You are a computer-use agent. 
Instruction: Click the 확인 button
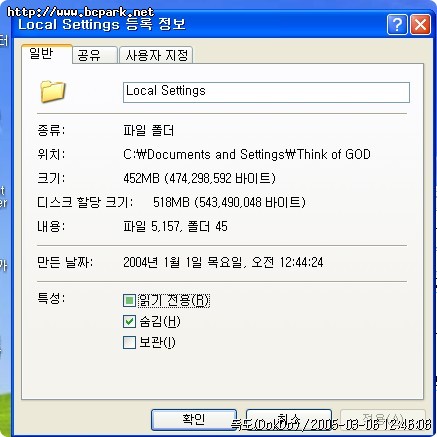point(194,420)
